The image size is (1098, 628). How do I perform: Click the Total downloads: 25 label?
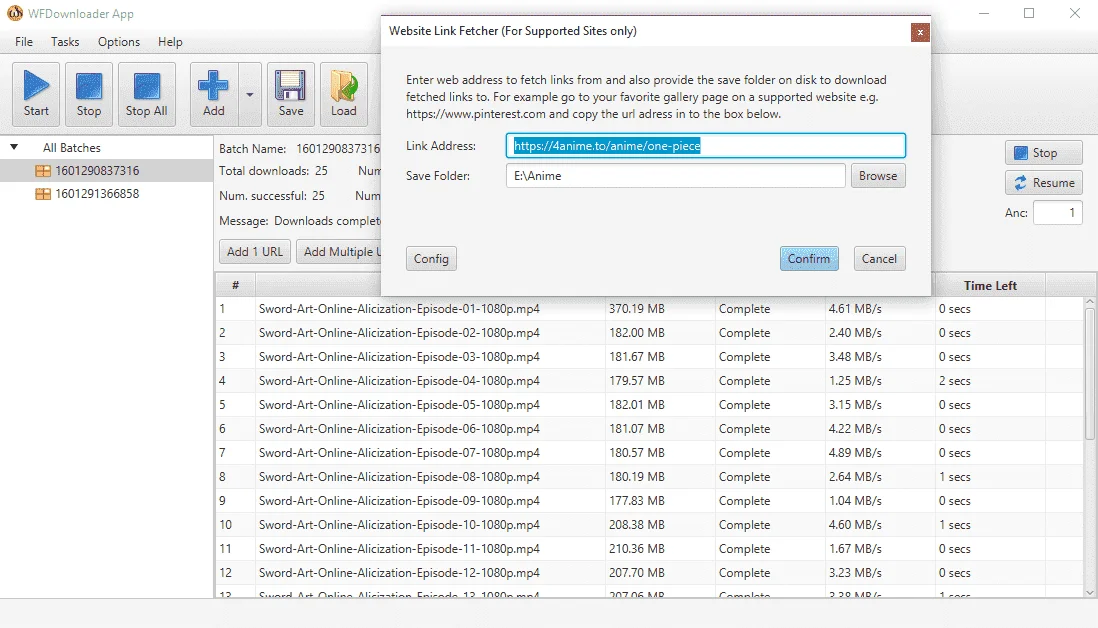(273, 171)
